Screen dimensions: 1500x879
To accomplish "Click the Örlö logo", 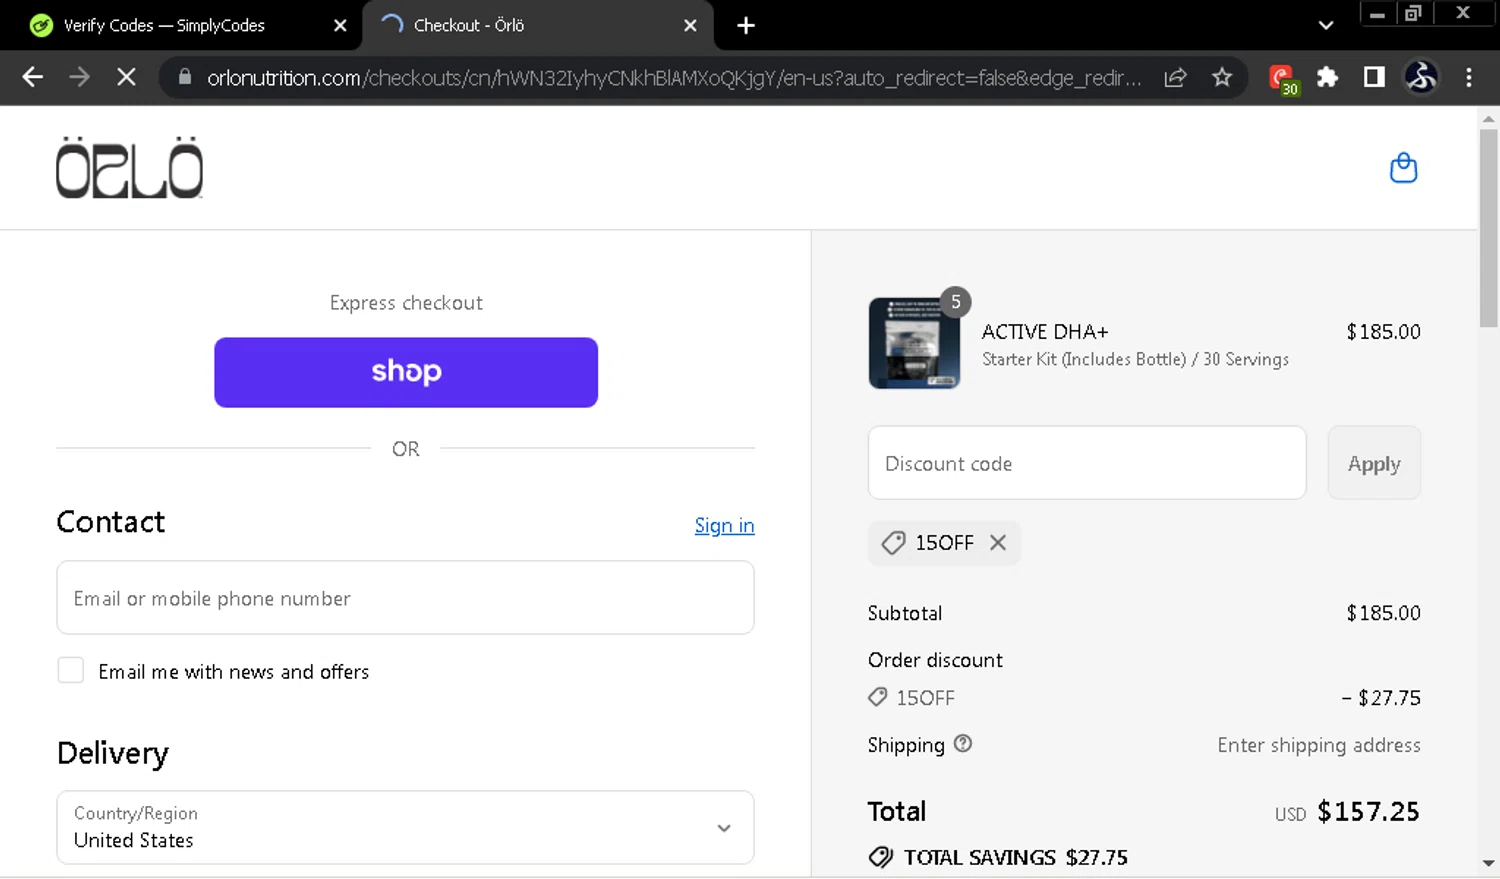I will [x=129, y=167].
